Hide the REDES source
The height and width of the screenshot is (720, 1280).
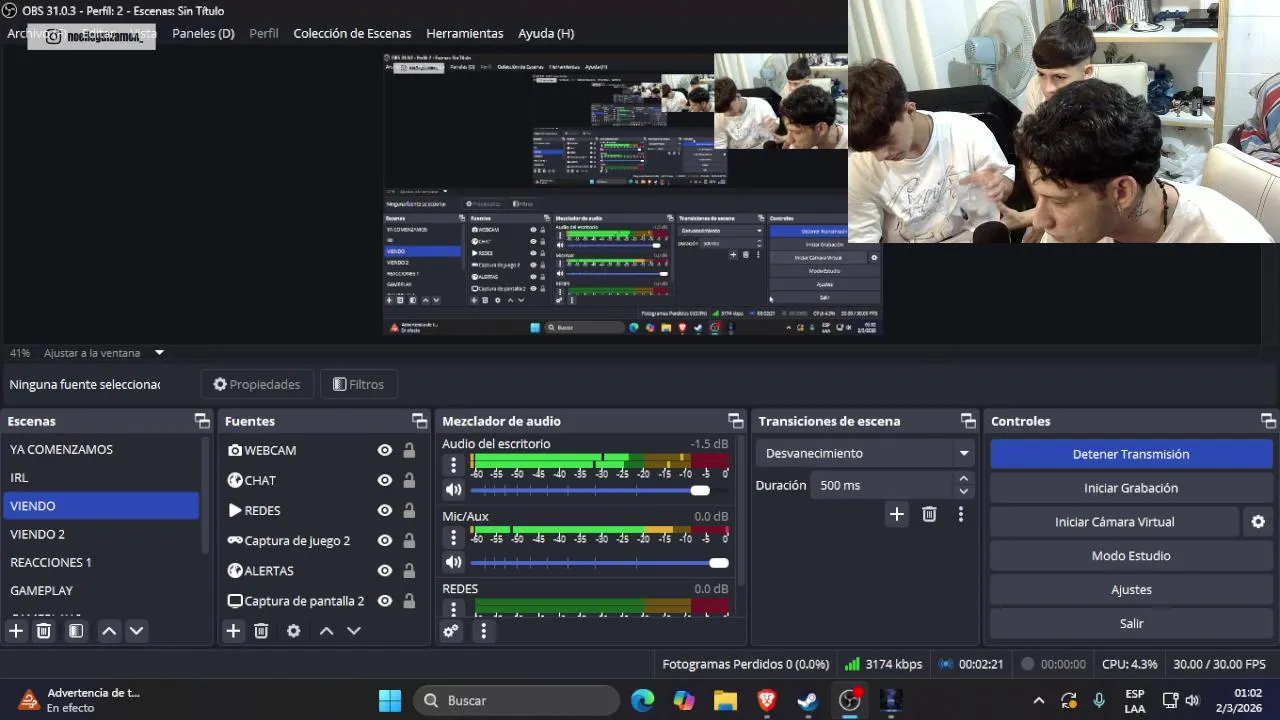384,510
